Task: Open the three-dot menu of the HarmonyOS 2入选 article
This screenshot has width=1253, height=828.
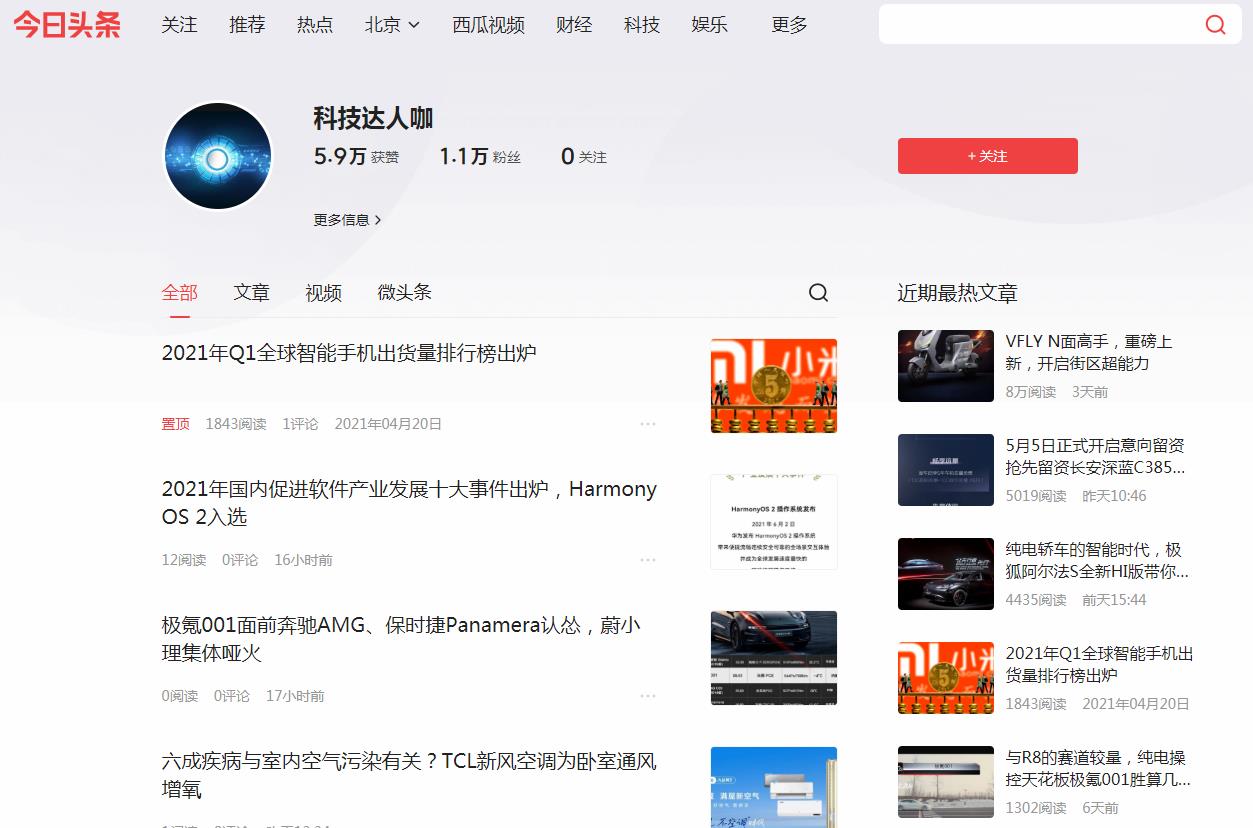Action: (648, 560)
